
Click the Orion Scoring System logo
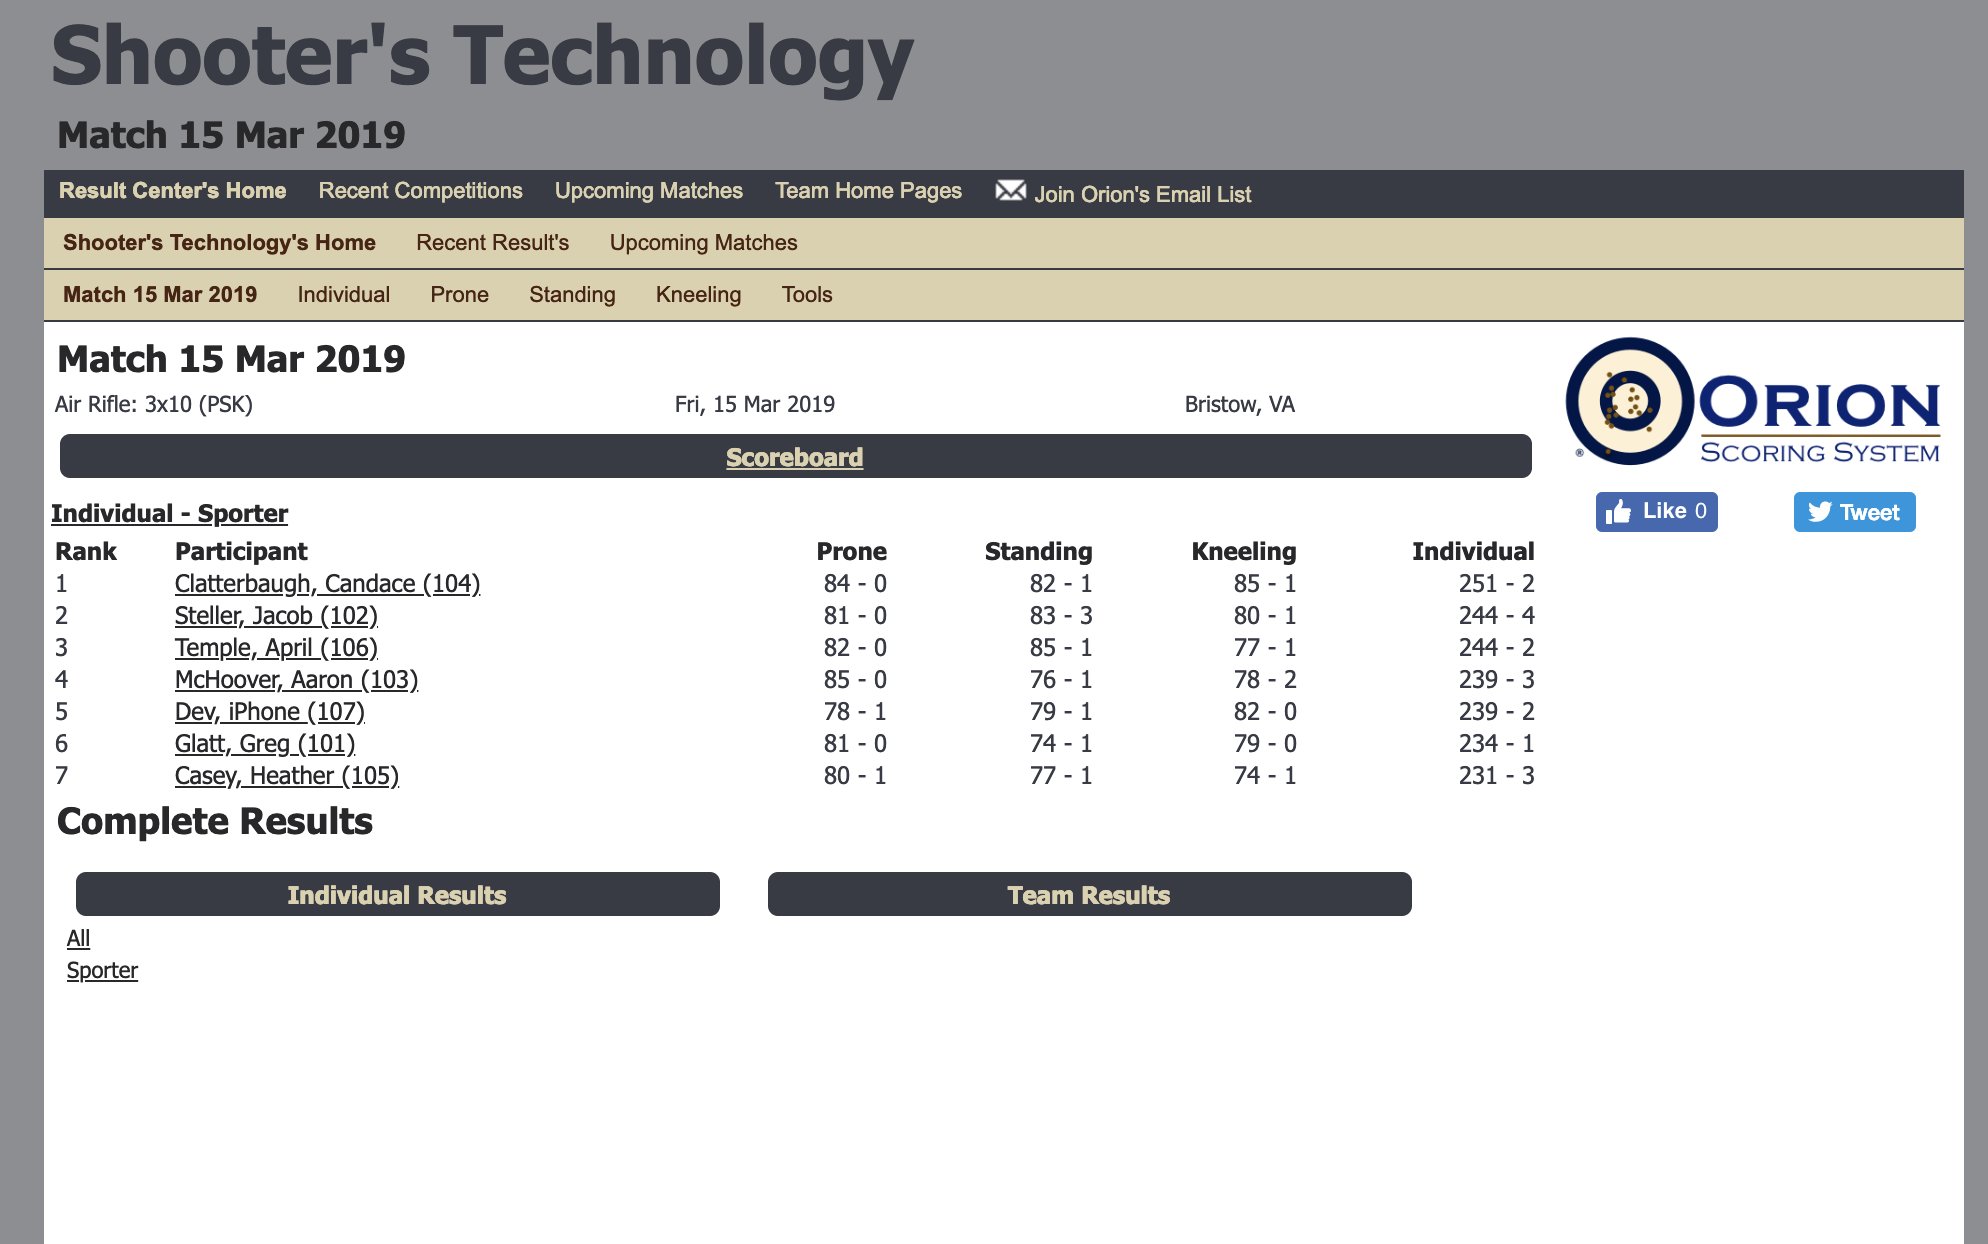(1752, 402)
